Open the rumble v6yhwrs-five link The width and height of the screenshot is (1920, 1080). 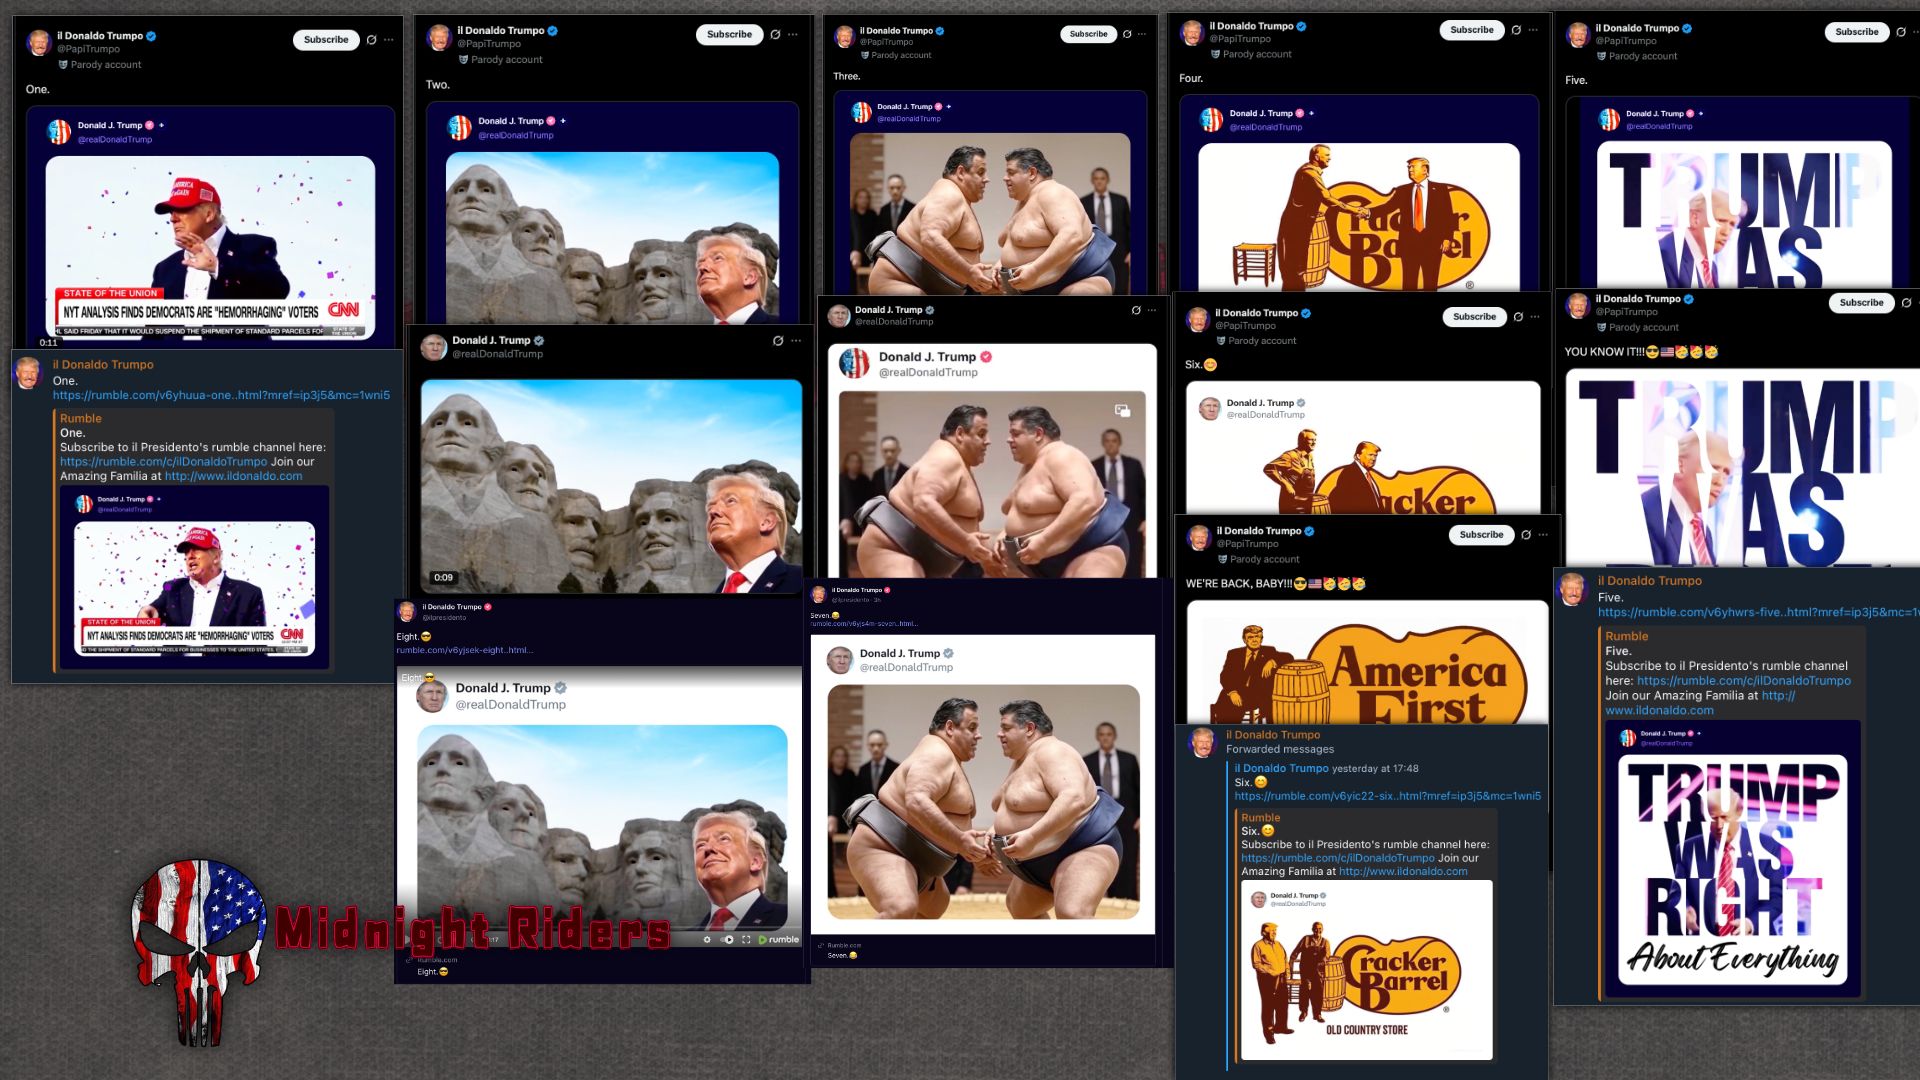(x=1757, y=612)
